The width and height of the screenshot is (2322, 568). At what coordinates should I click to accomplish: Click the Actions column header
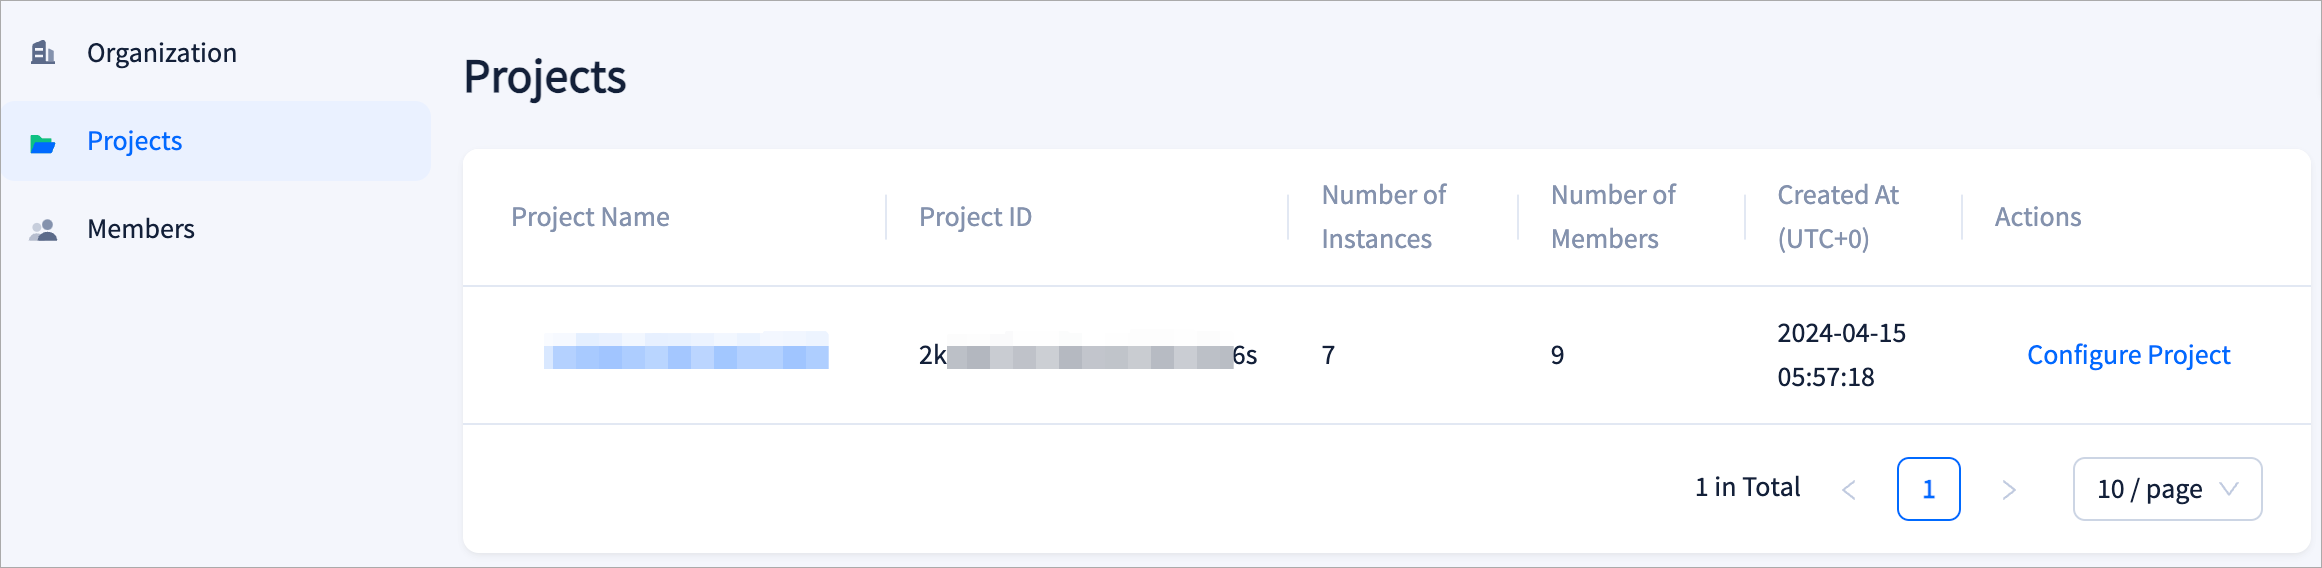pos(2037,217)
